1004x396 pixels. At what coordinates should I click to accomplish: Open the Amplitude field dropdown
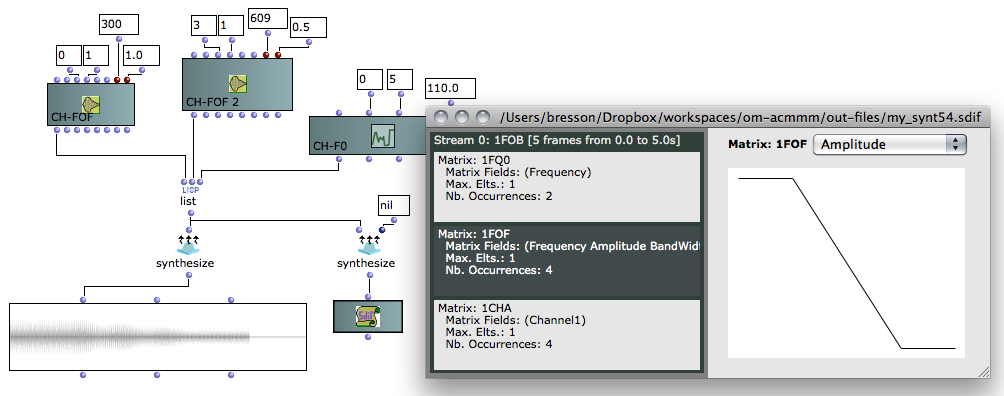point(889,144)
